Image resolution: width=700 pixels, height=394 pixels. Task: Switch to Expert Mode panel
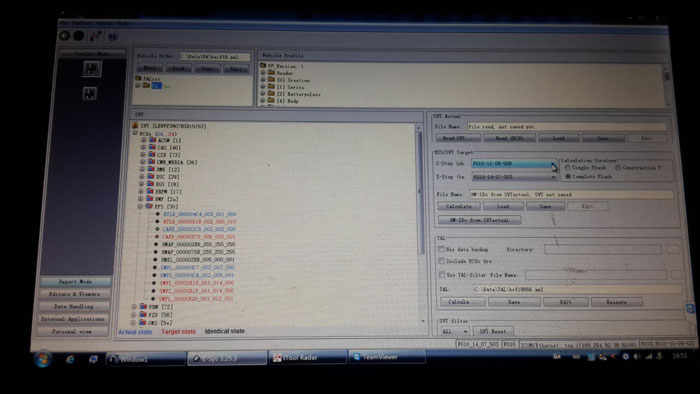tap(75, 282)
